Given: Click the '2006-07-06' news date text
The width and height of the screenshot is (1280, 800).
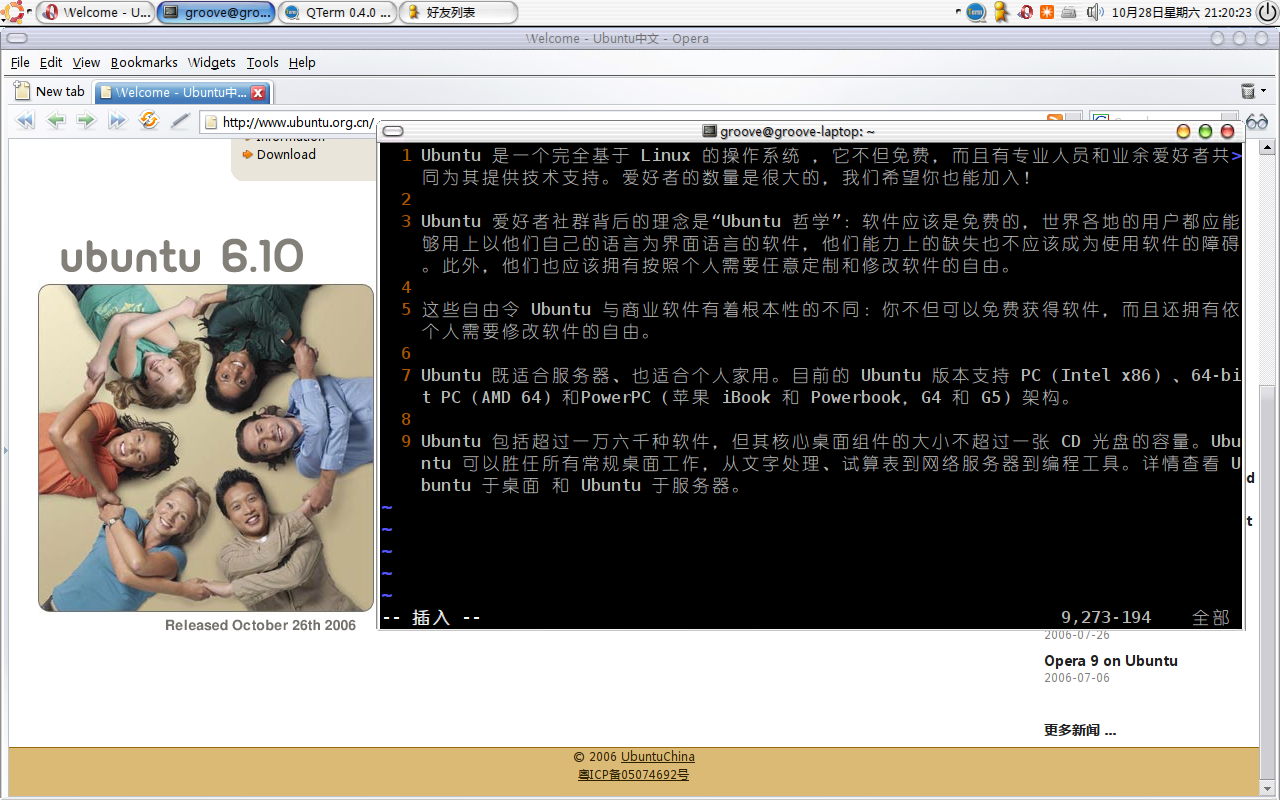Looking at the screenshot, I should click(x=1077, y=677).
